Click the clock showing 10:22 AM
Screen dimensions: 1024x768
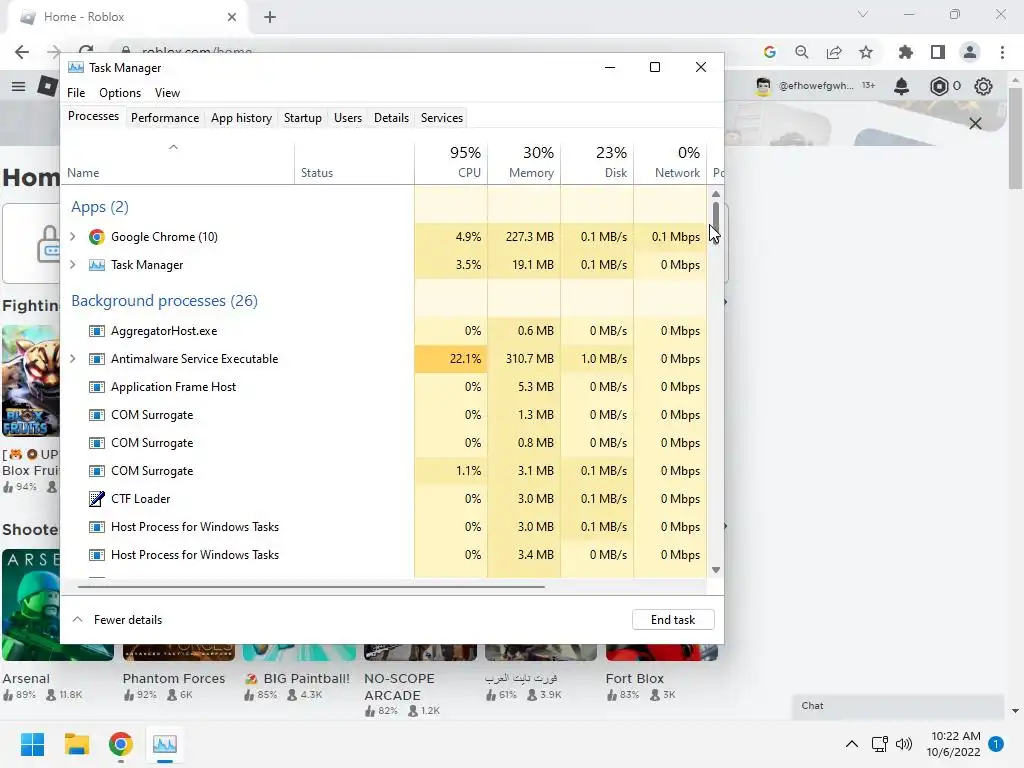tap(955, 736)
